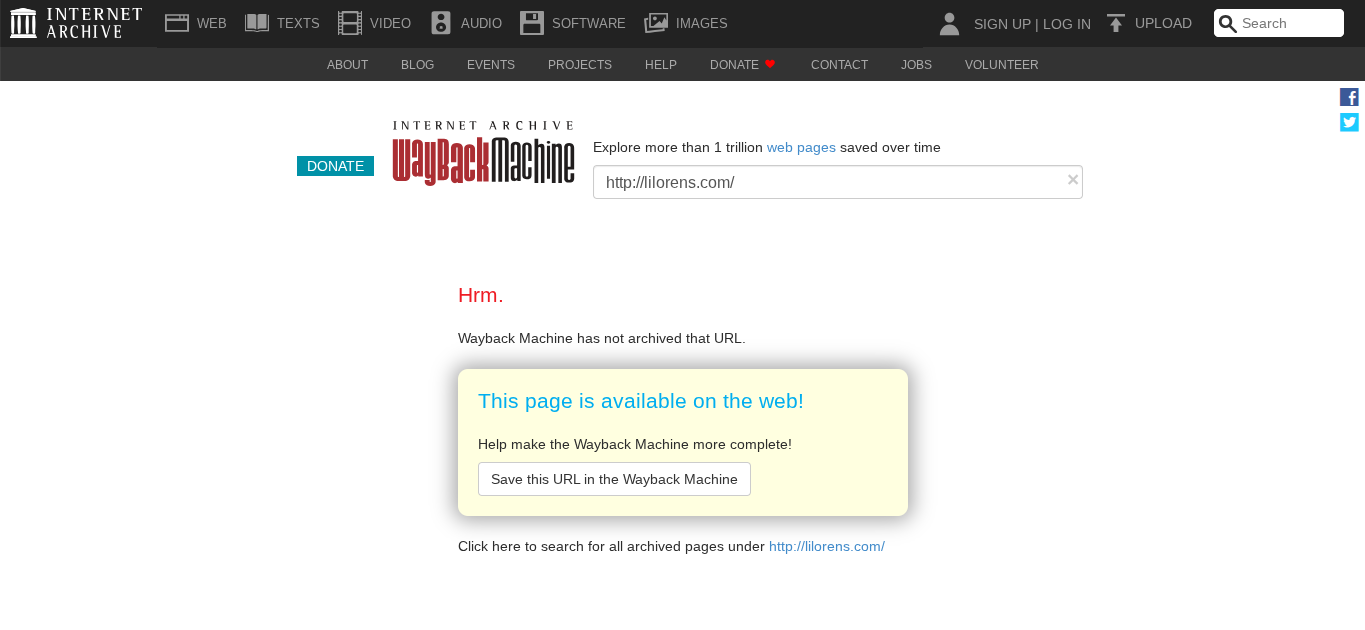Click LOG IN in the top bar
This screenshot has width=1365, height=630.
pos(1067,24)
